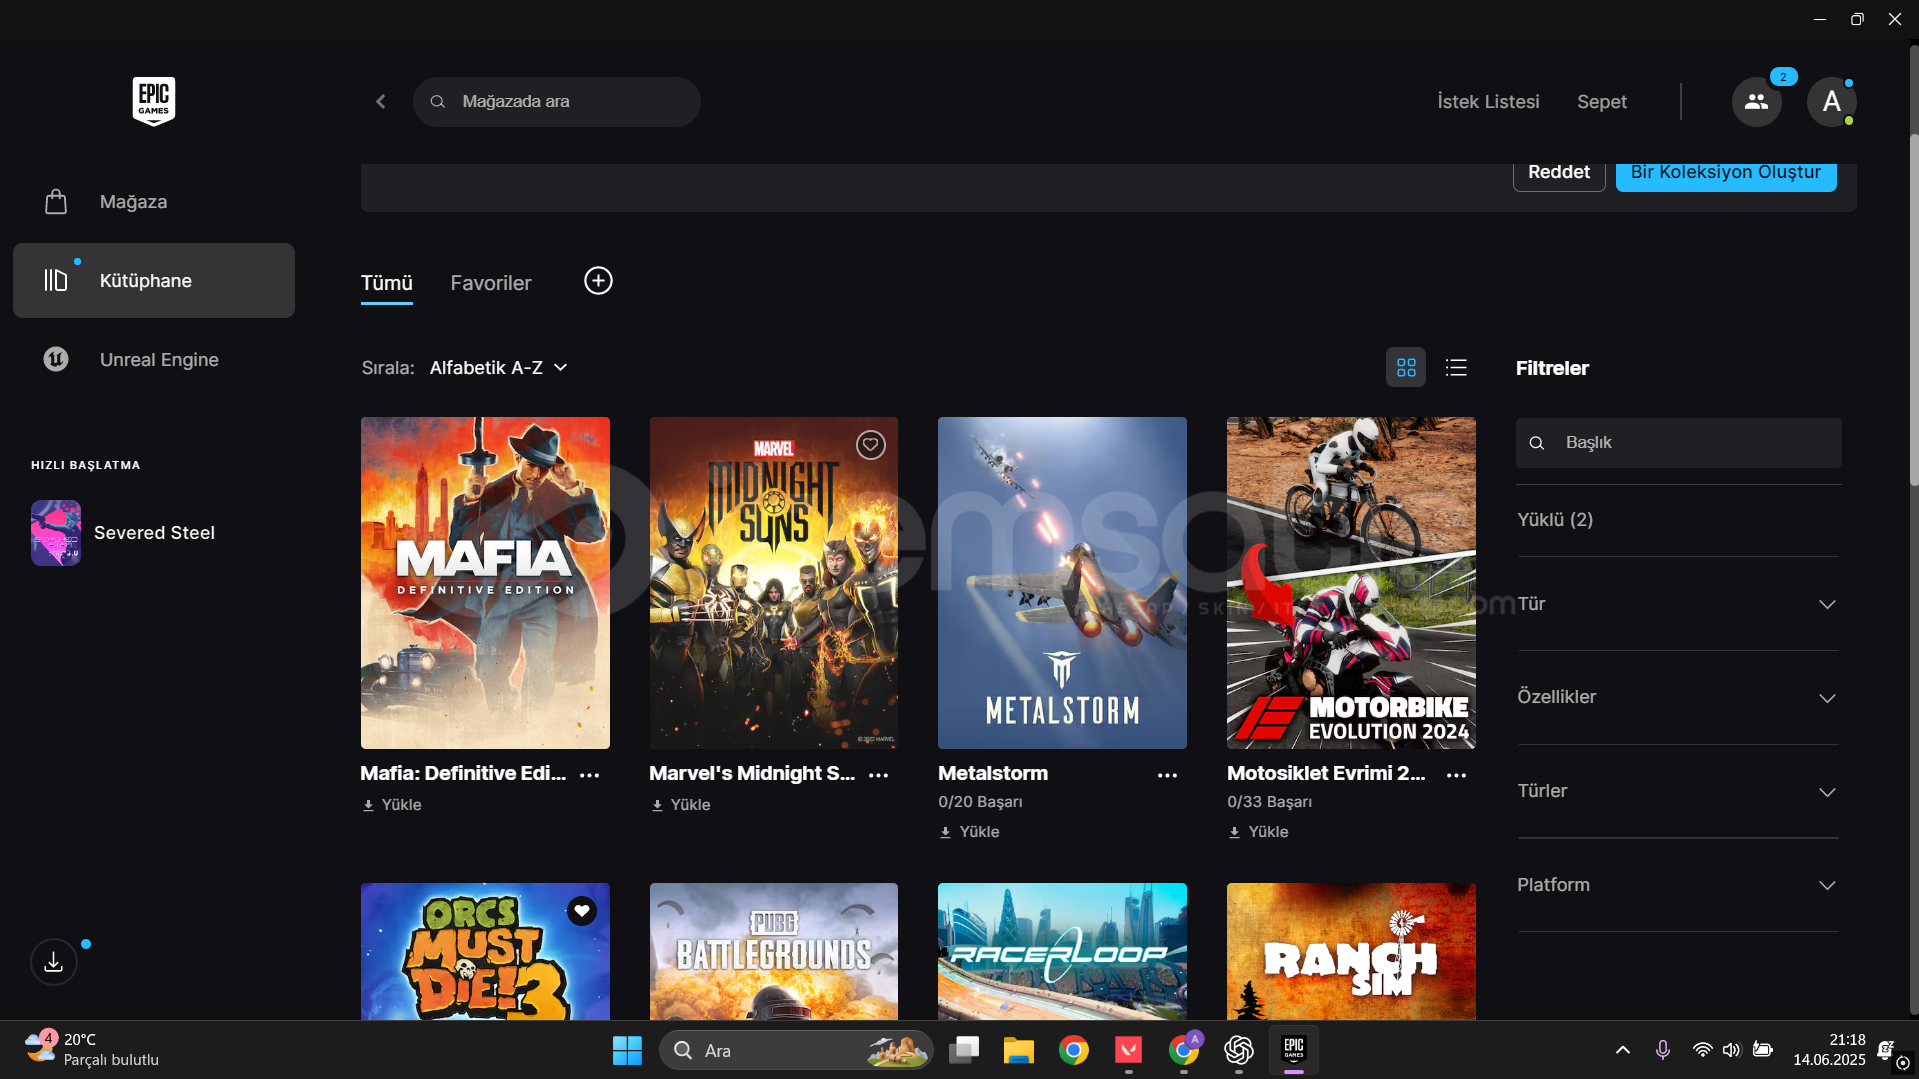Open the Metalstorm cover art

[x=1062, y=583]
